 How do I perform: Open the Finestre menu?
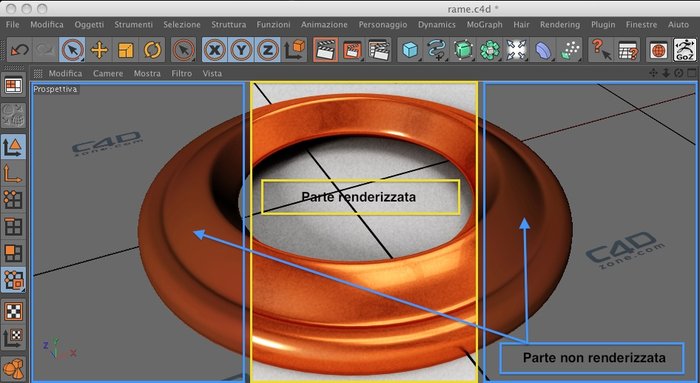(x=642, y=25)
